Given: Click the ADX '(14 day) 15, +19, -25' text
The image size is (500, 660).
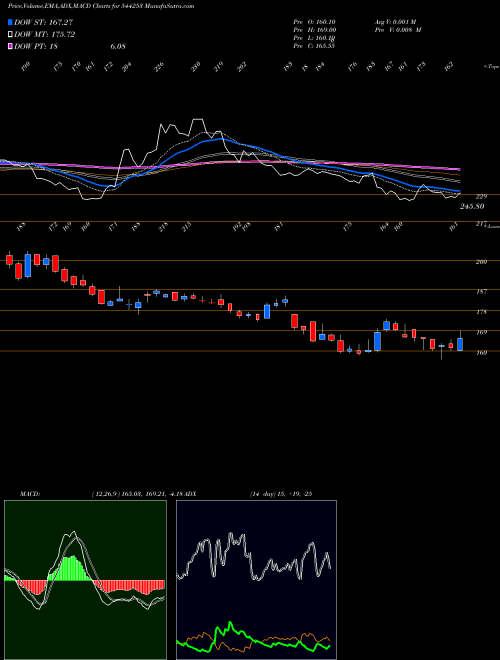Looking at the screenshot, I should click(x=280, y=494).
